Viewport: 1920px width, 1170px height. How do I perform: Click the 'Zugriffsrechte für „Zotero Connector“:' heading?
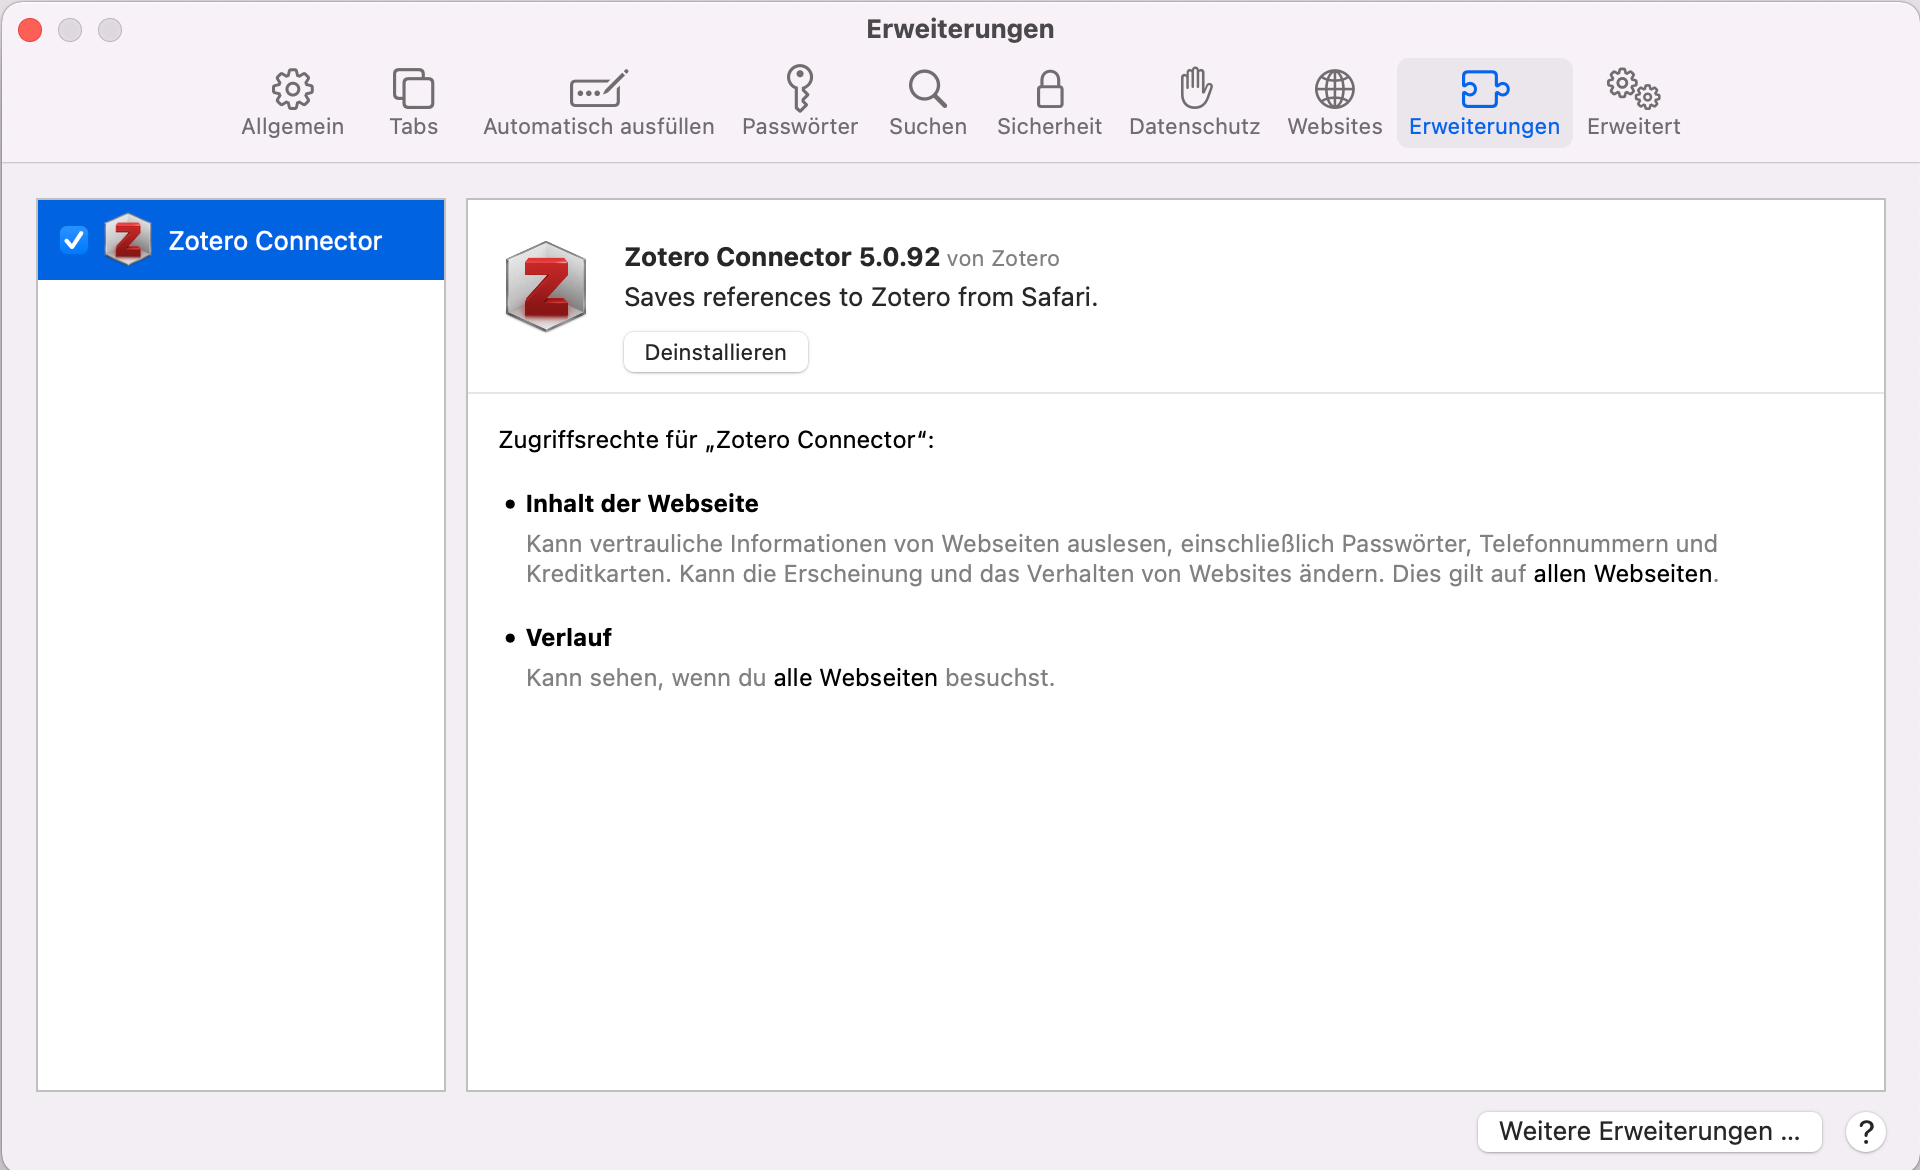[716, 440]
